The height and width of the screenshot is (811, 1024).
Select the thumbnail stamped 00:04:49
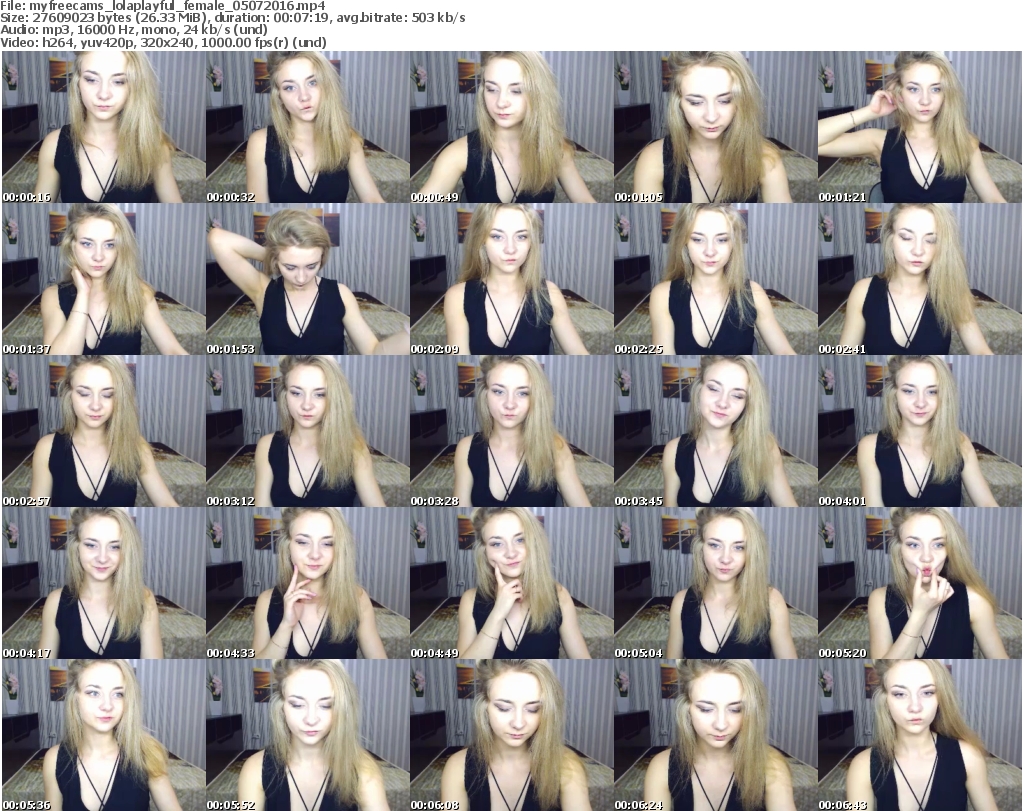[511, 583]
